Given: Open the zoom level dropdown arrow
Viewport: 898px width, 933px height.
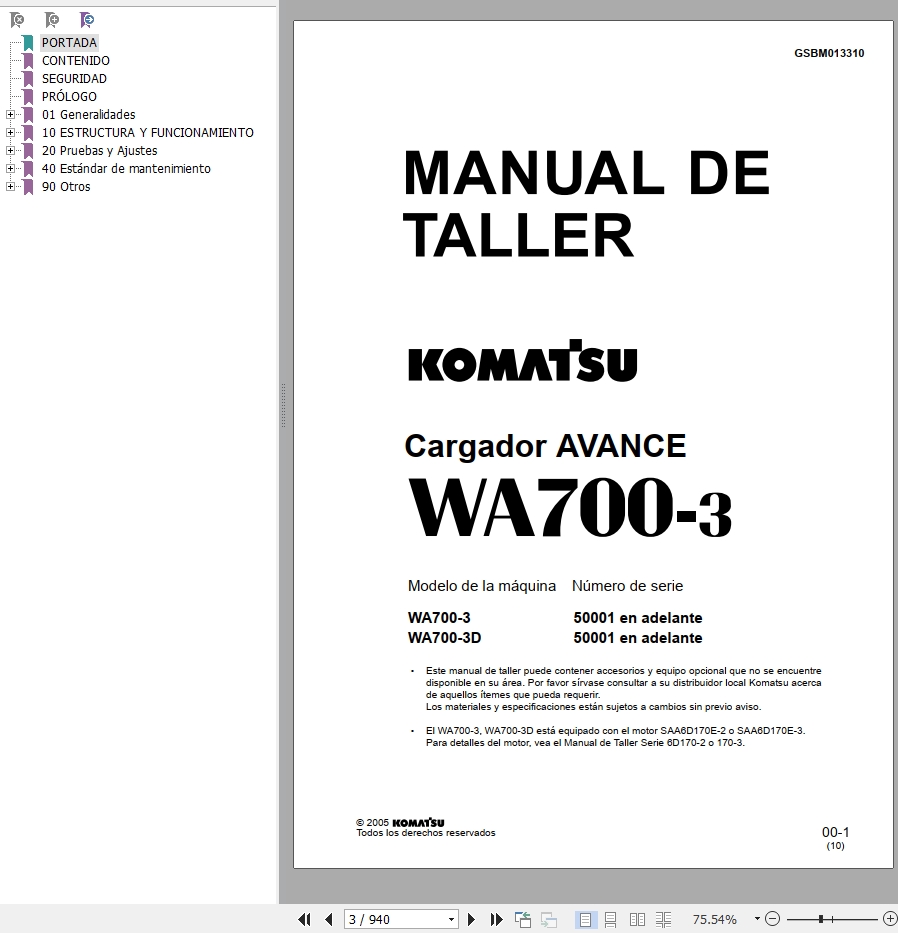Looking at the screenshot, I should tap(757, 919).
